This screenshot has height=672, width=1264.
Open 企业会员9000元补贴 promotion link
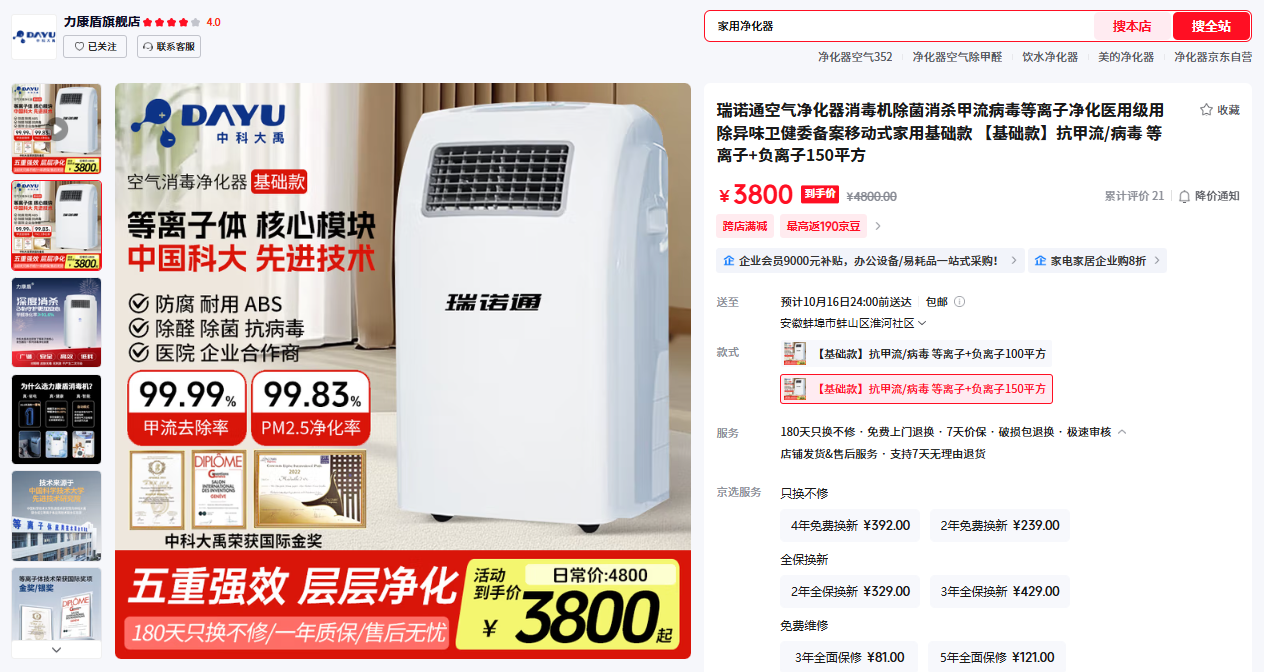tap(870, 261)
